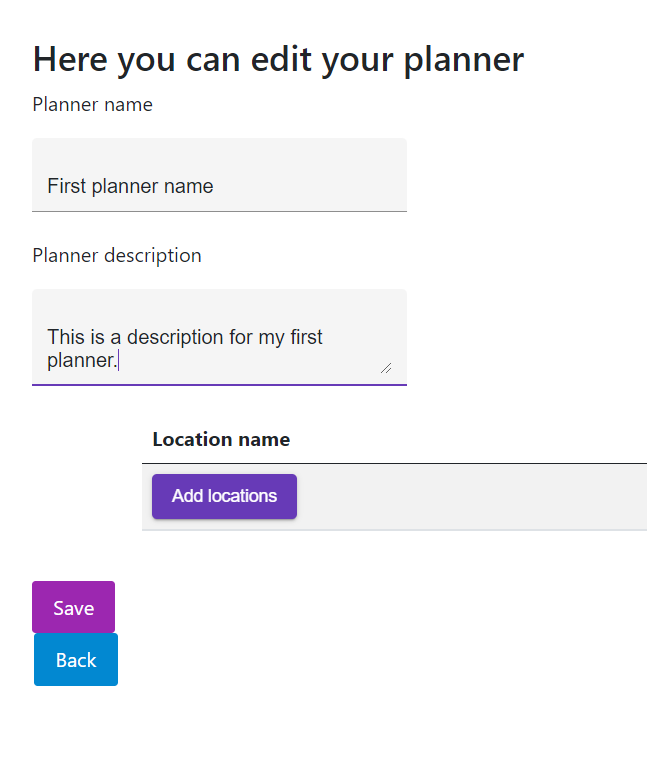Click empty table row area beside Add locations
647x777 pixels.
(470, 497)
